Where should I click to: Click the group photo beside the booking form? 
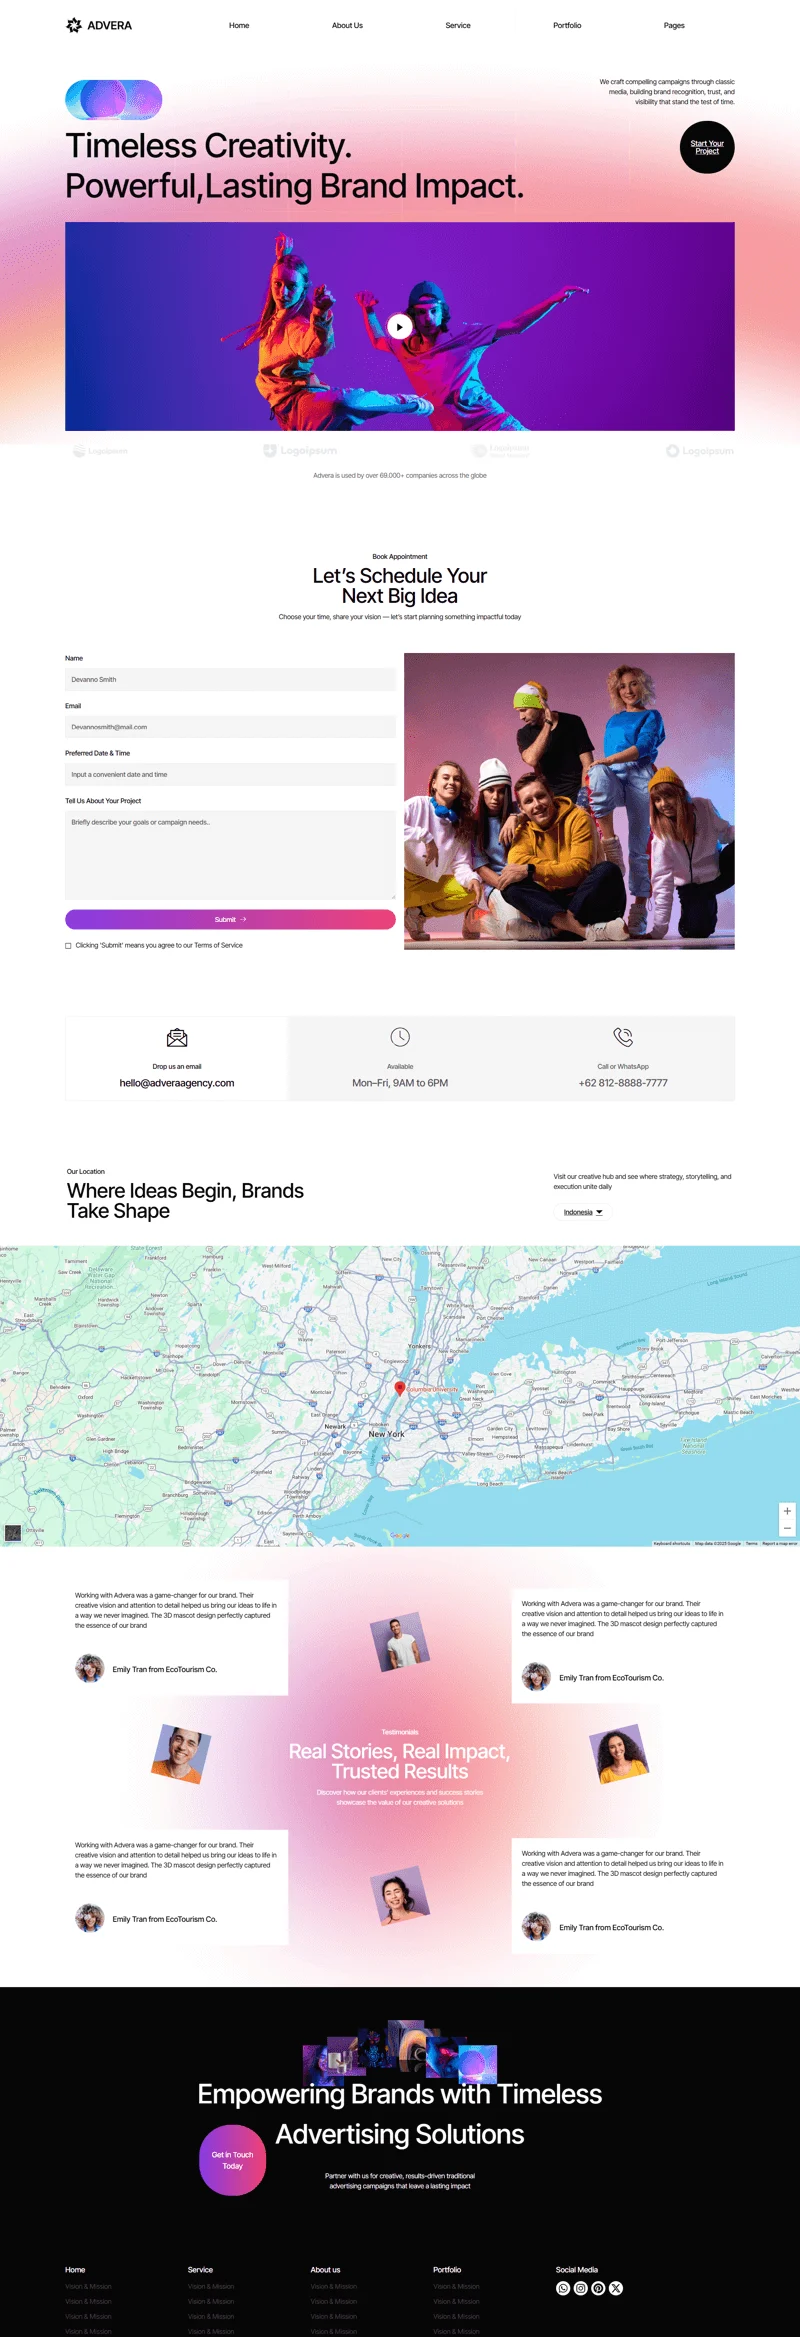click(x=569, y=801)
